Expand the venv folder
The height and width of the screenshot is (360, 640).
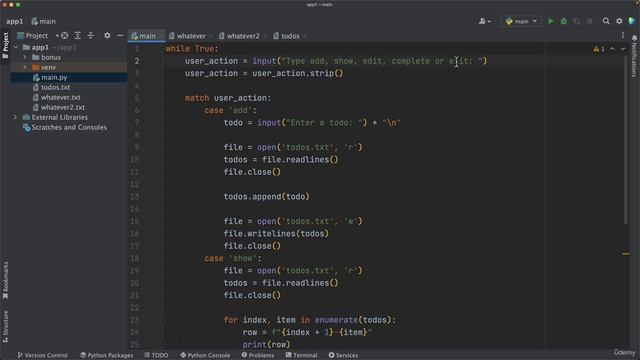[25, 67]
